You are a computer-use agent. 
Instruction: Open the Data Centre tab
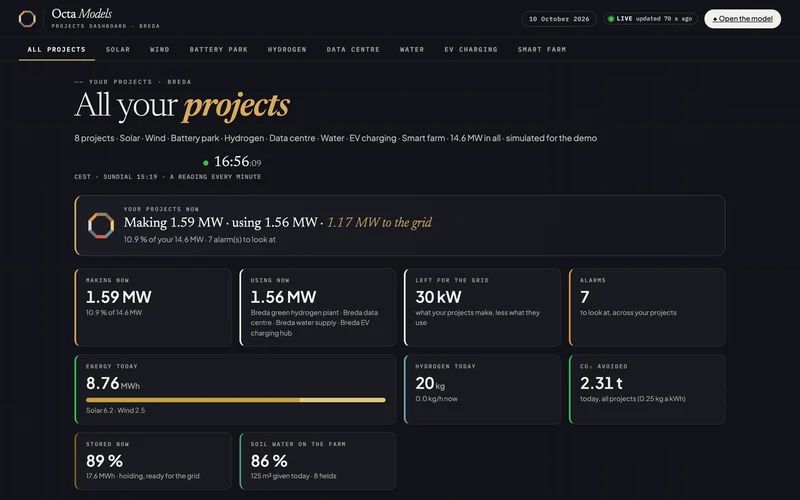click(353, 49)
